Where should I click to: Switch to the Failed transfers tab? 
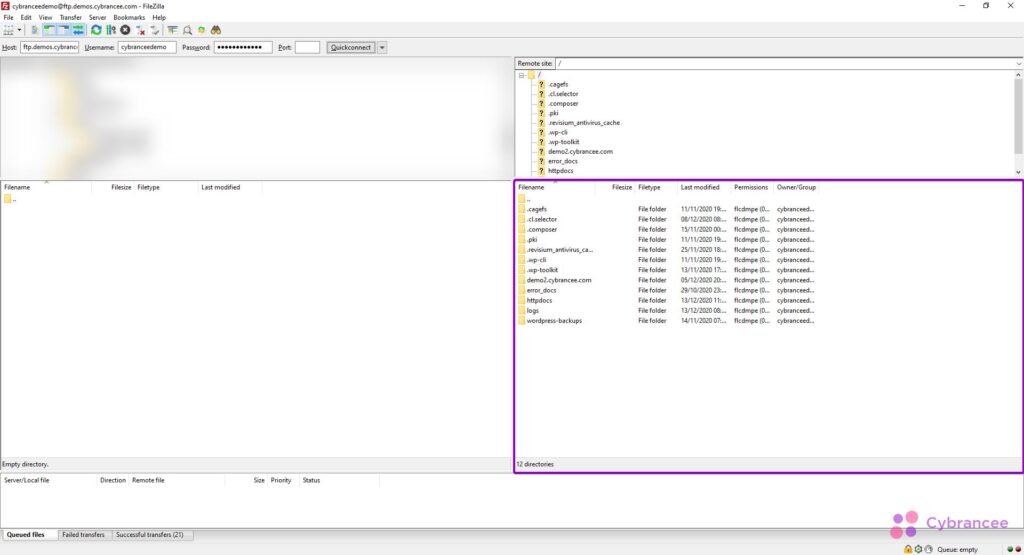click(83, 535)
